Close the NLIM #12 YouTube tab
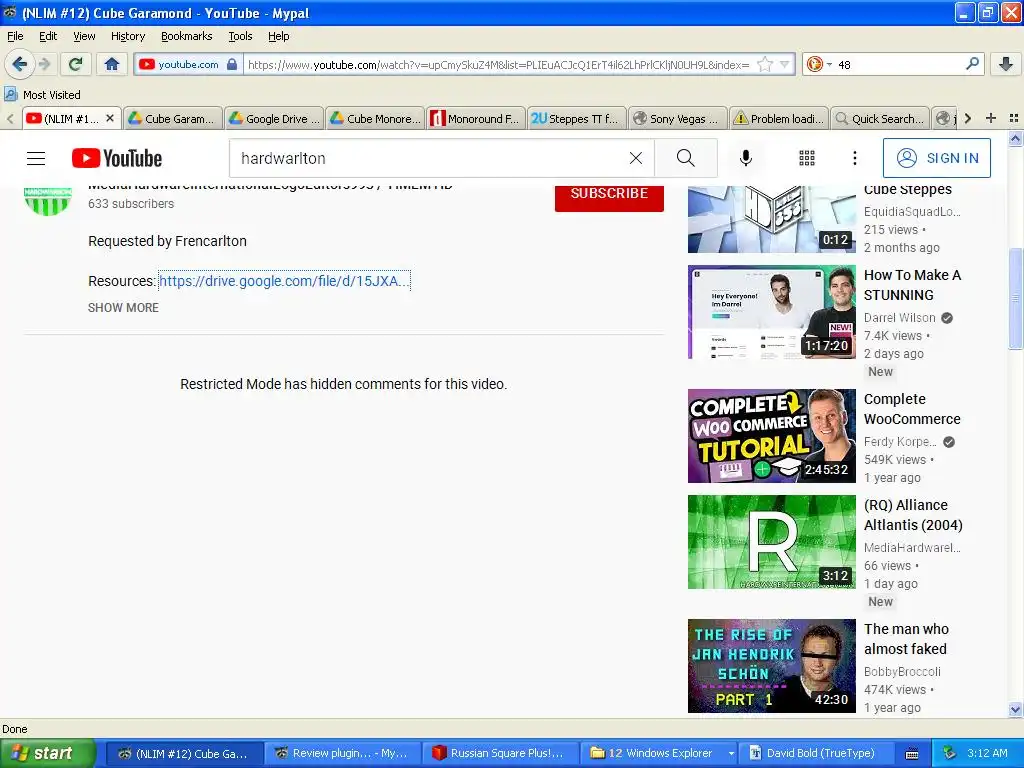Viewport: 1024px width, 768px height. pos(110,118)
